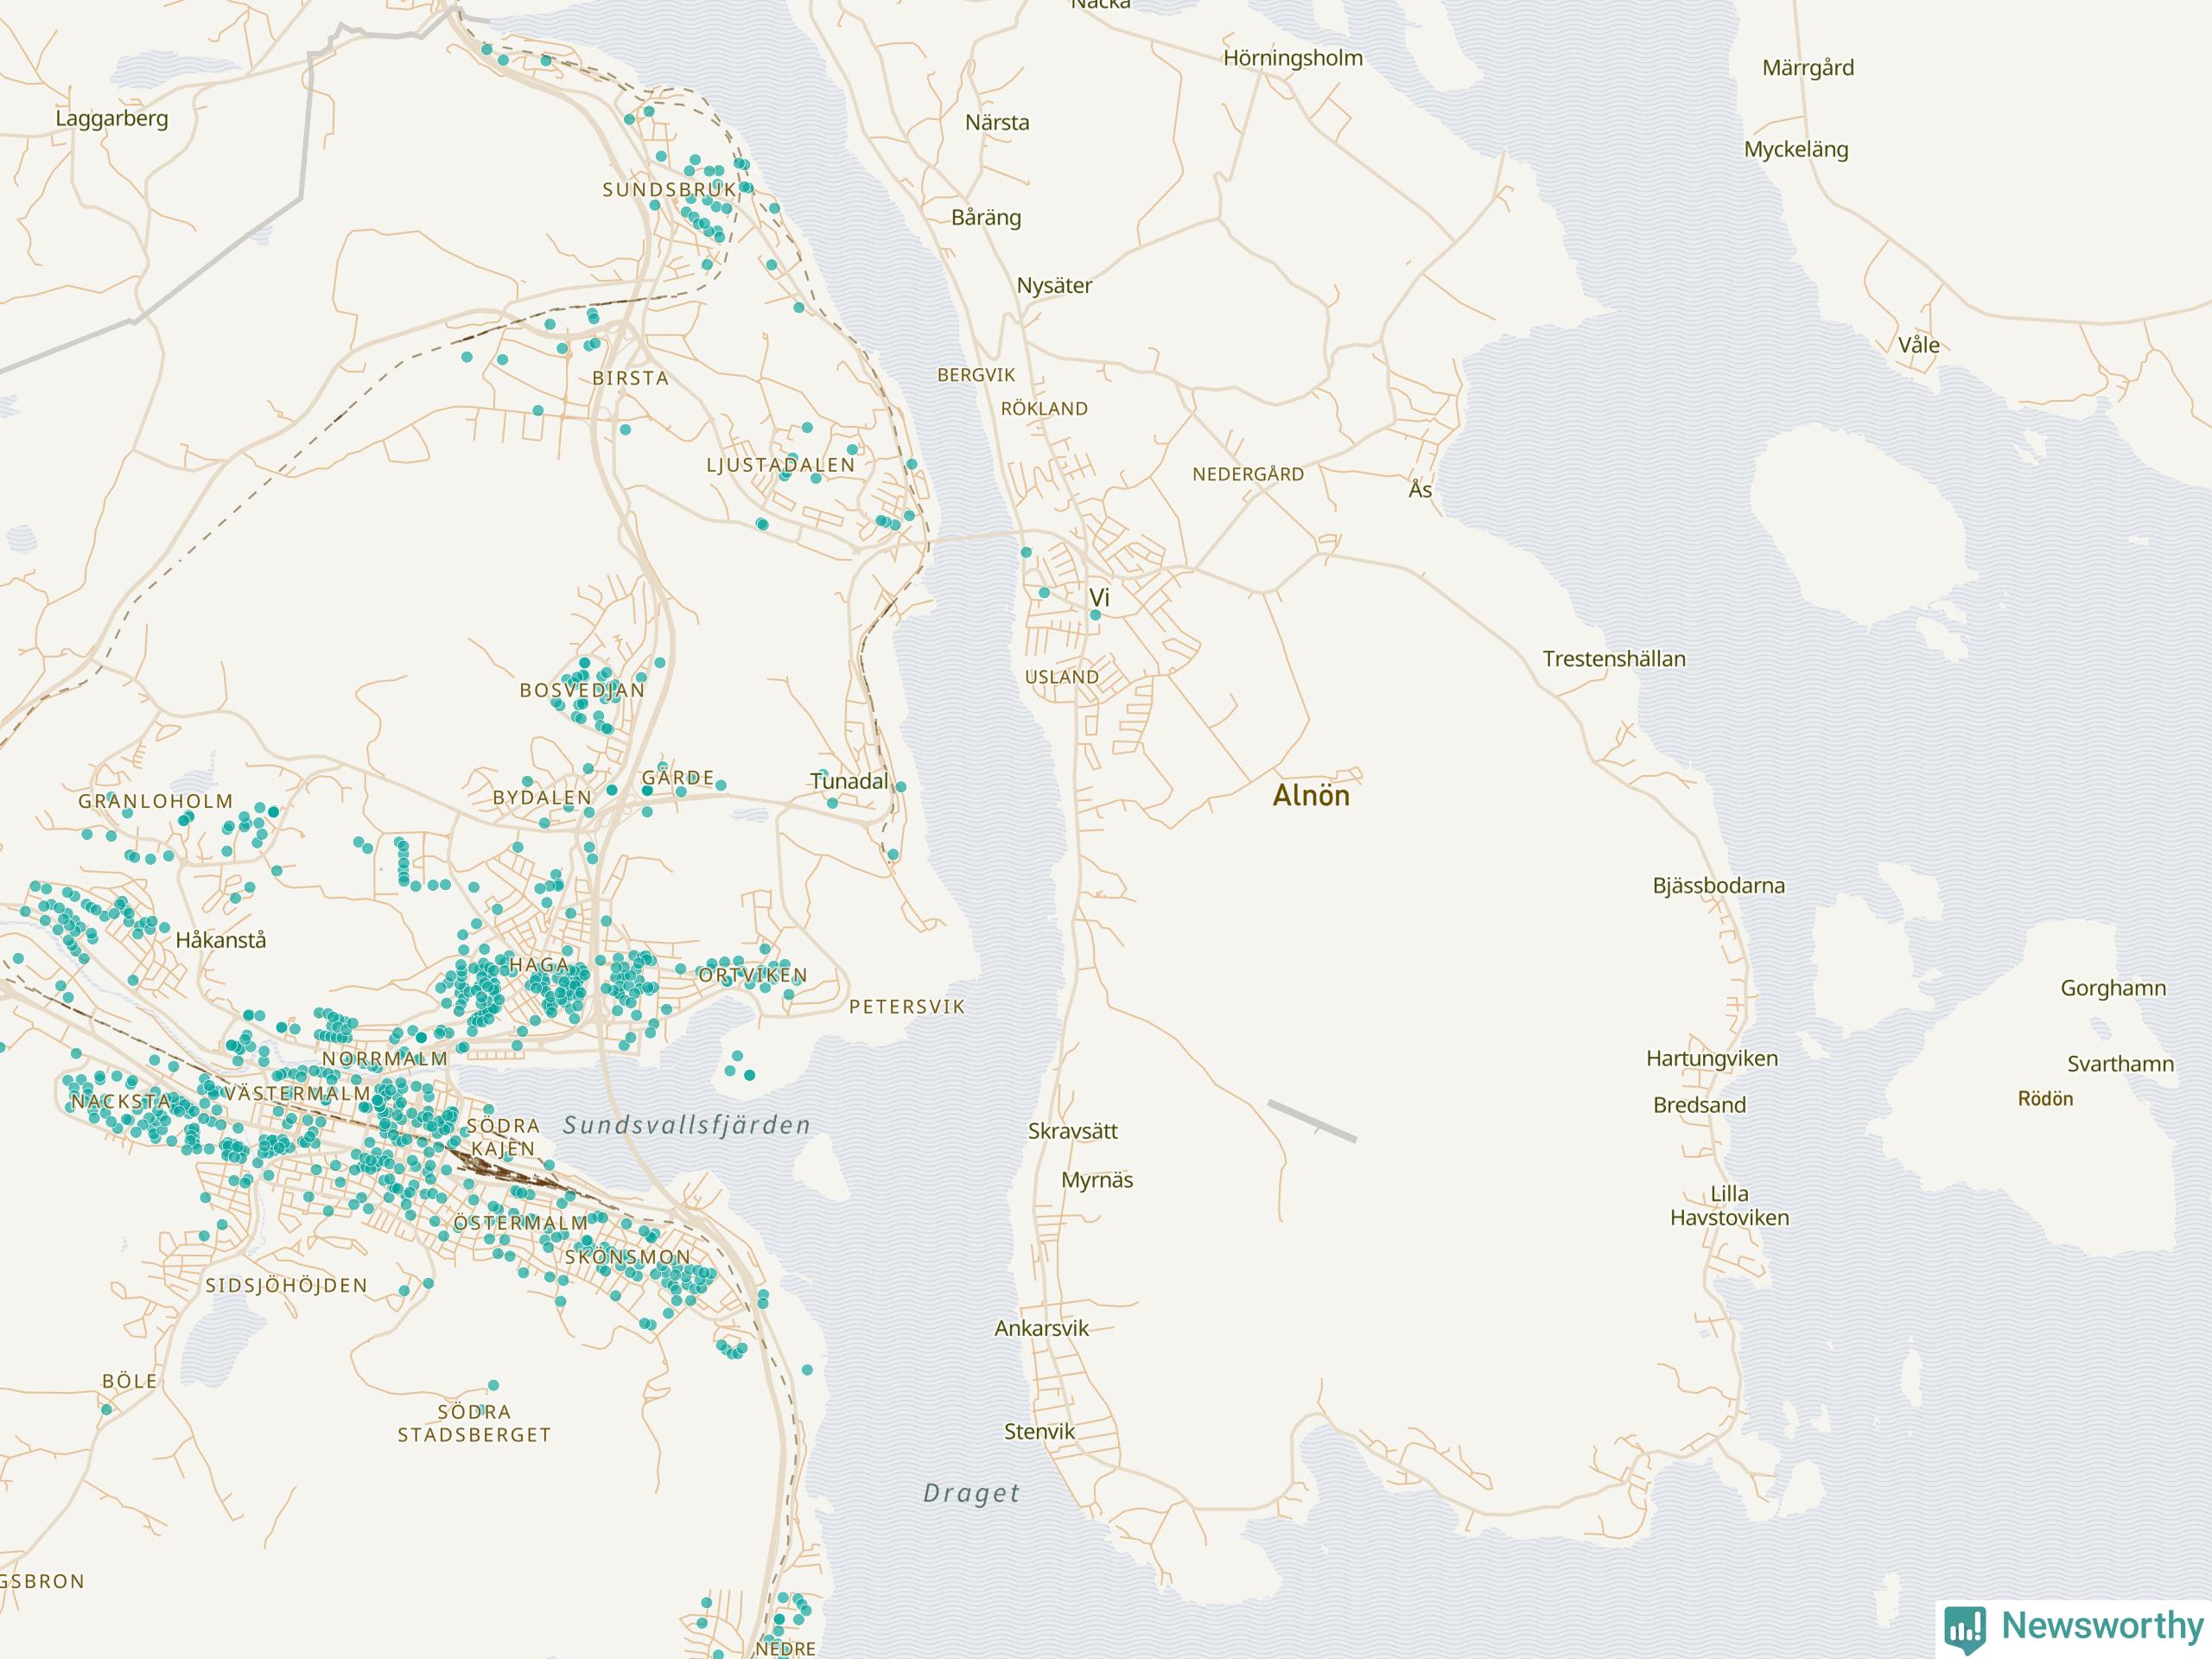
Task: Click the Laggarberg place label
Action: (x=111, y=118)
